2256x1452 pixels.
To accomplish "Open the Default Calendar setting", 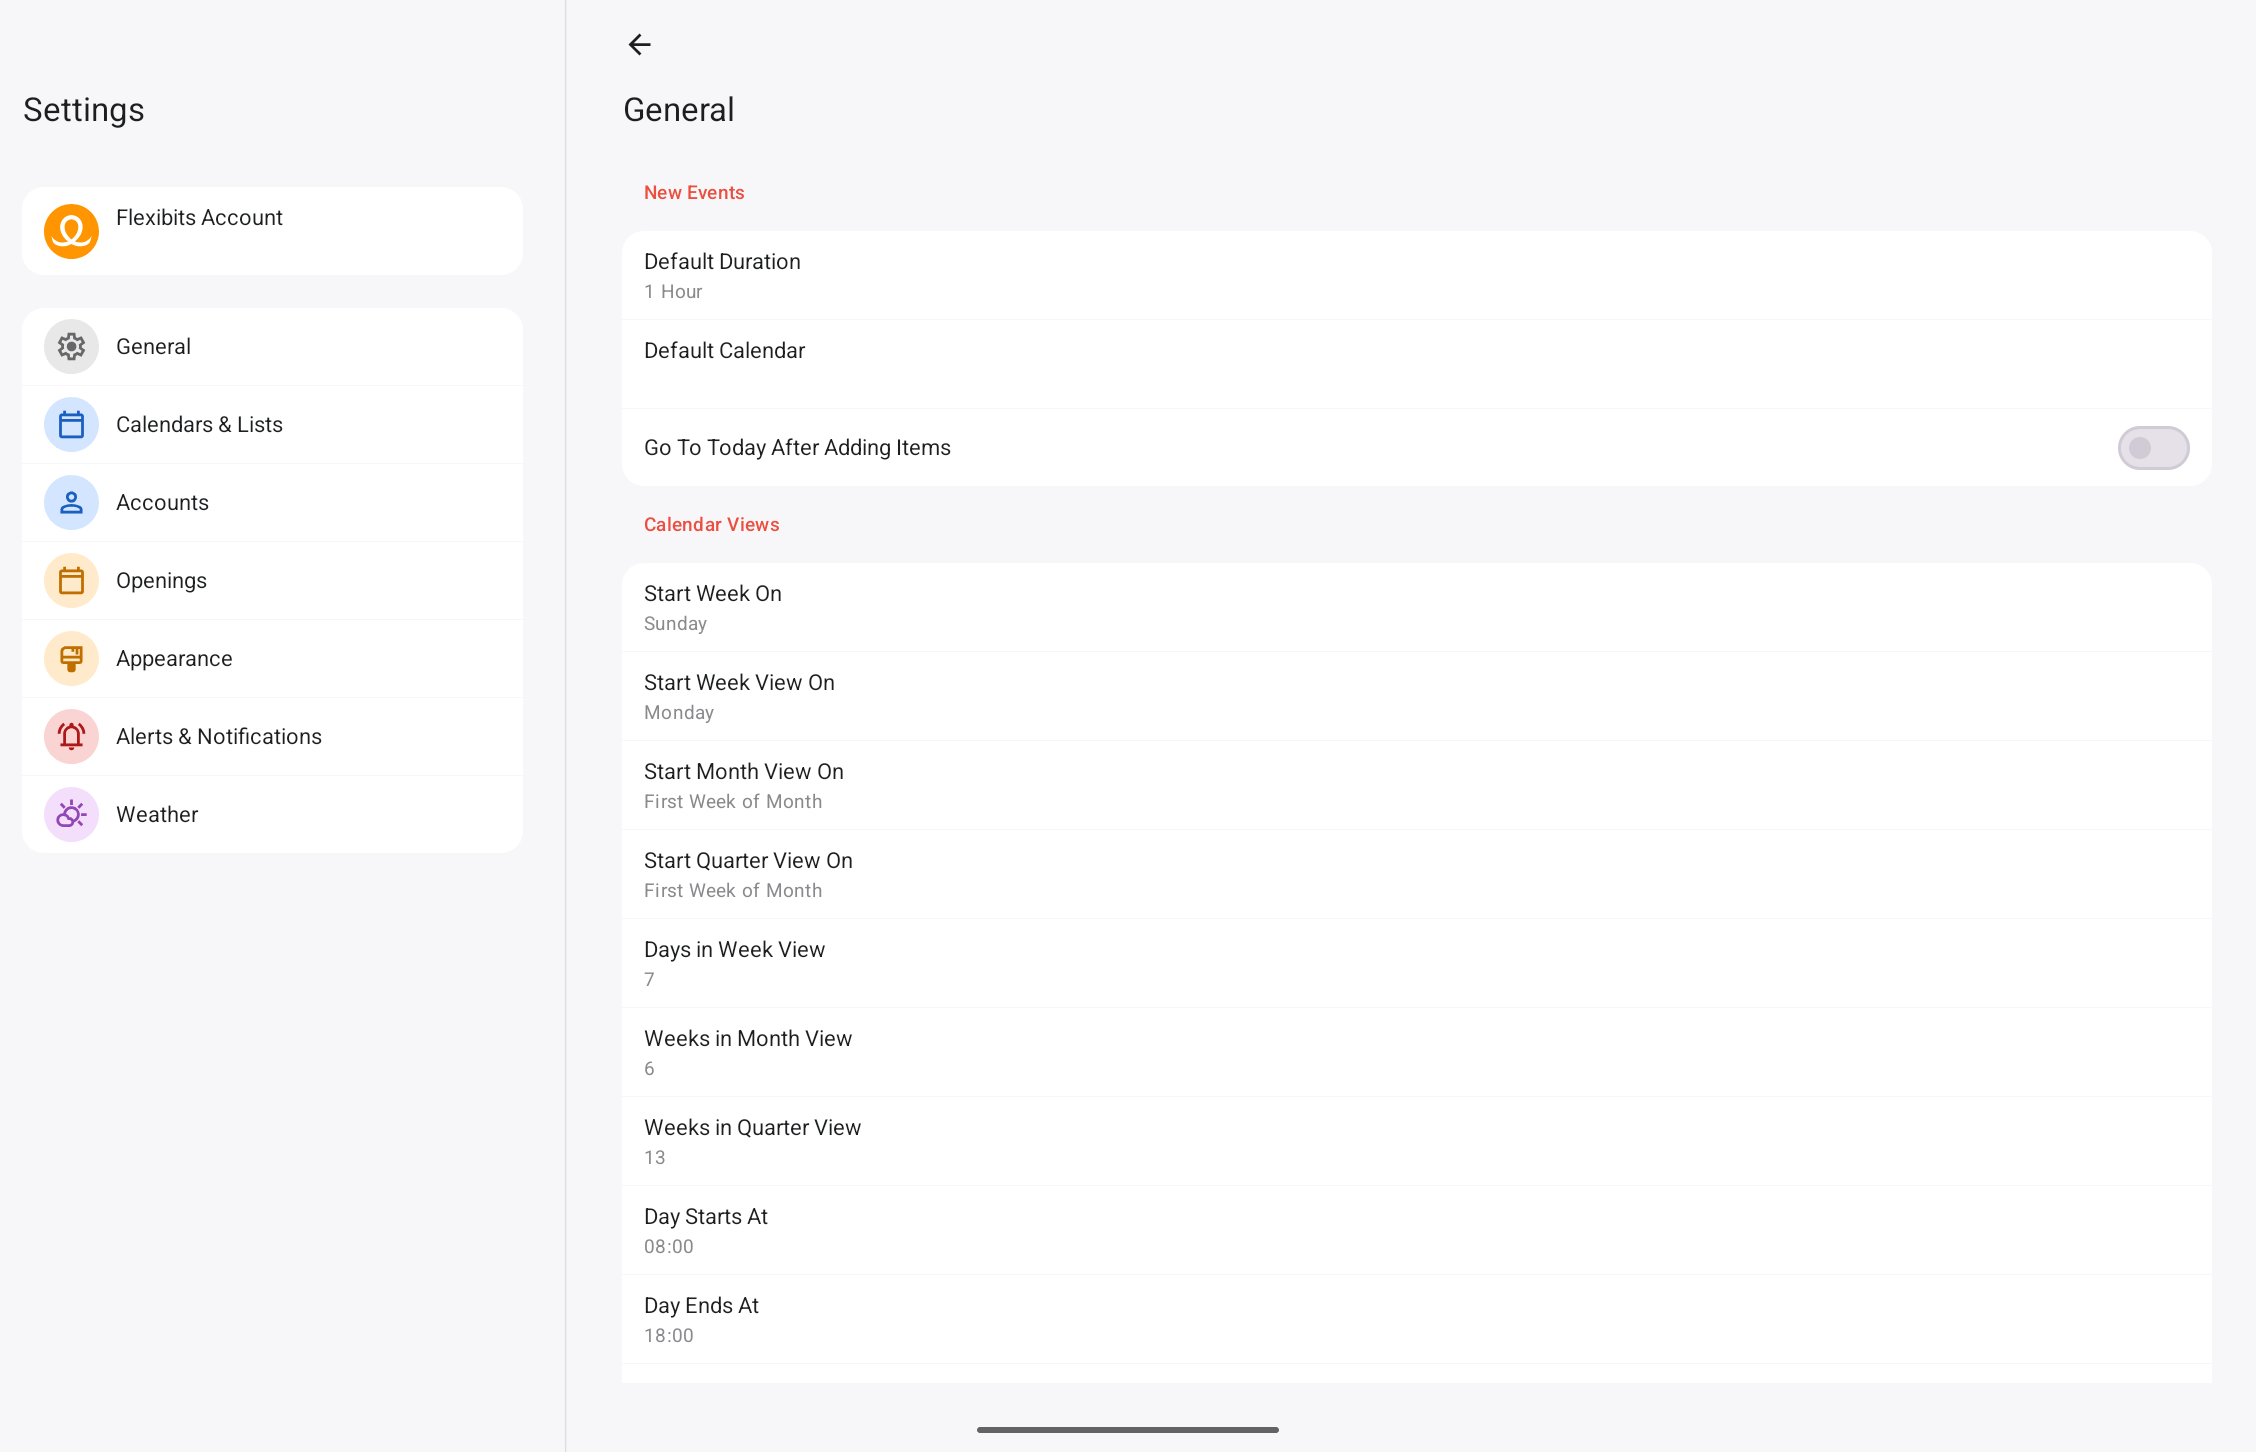I will [1416, 364].
